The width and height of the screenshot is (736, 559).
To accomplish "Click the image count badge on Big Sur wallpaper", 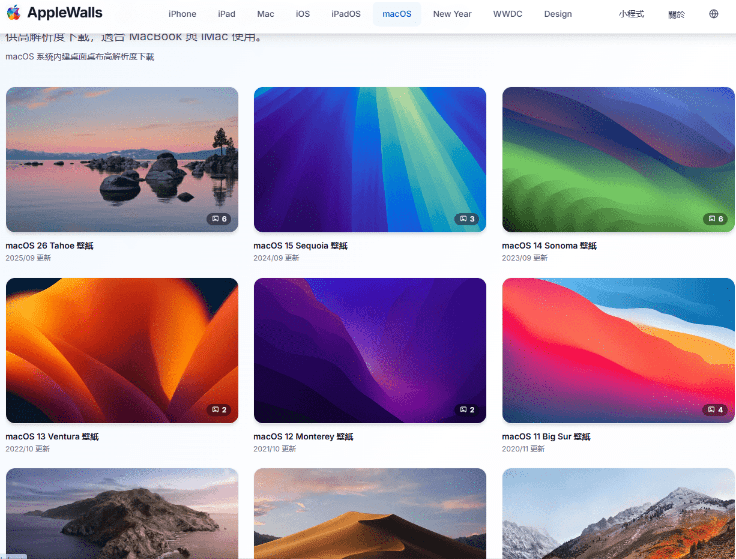I will point(715,410).
